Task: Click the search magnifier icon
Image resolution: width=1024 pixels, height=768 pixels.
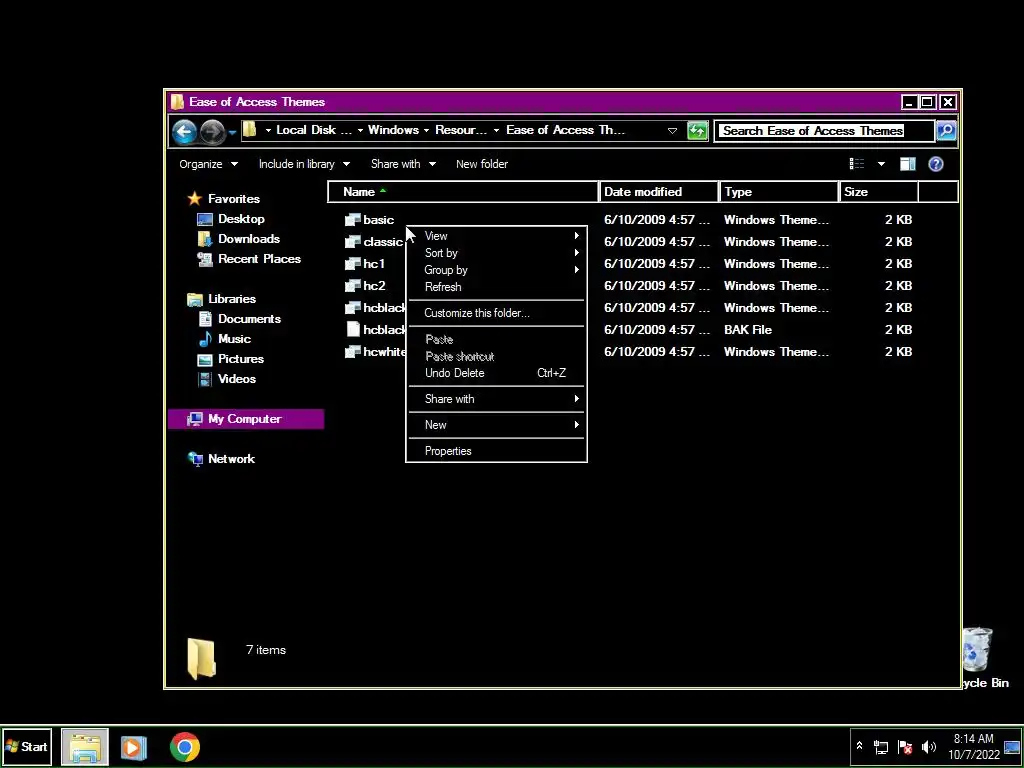Action: tap(946, 131)
